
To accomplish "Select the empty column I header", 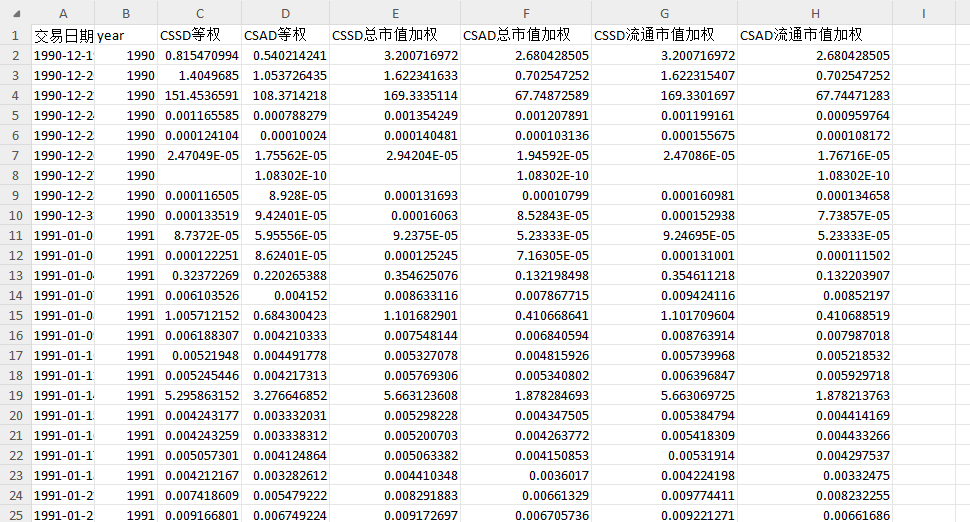I will click(x=922, y=13).
